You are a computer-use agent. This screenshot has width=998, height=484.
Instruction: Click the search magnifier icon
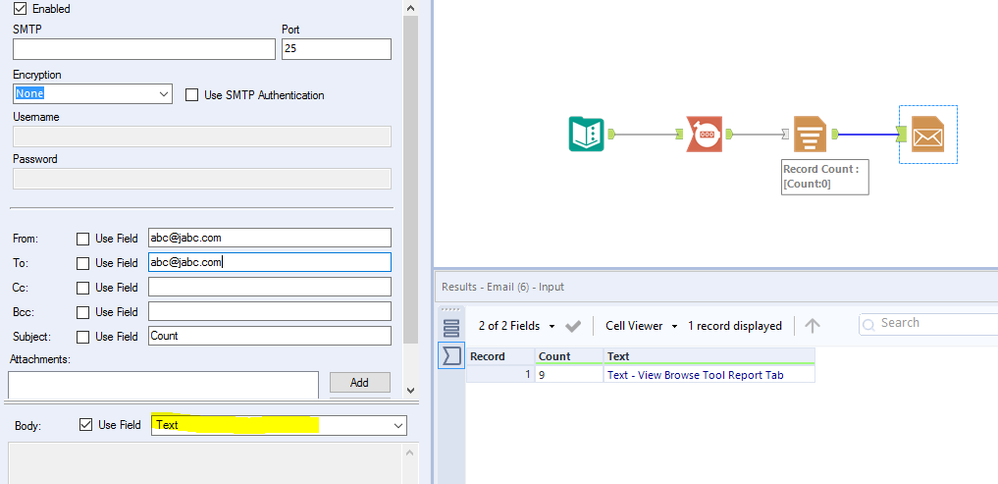point(869,325)
